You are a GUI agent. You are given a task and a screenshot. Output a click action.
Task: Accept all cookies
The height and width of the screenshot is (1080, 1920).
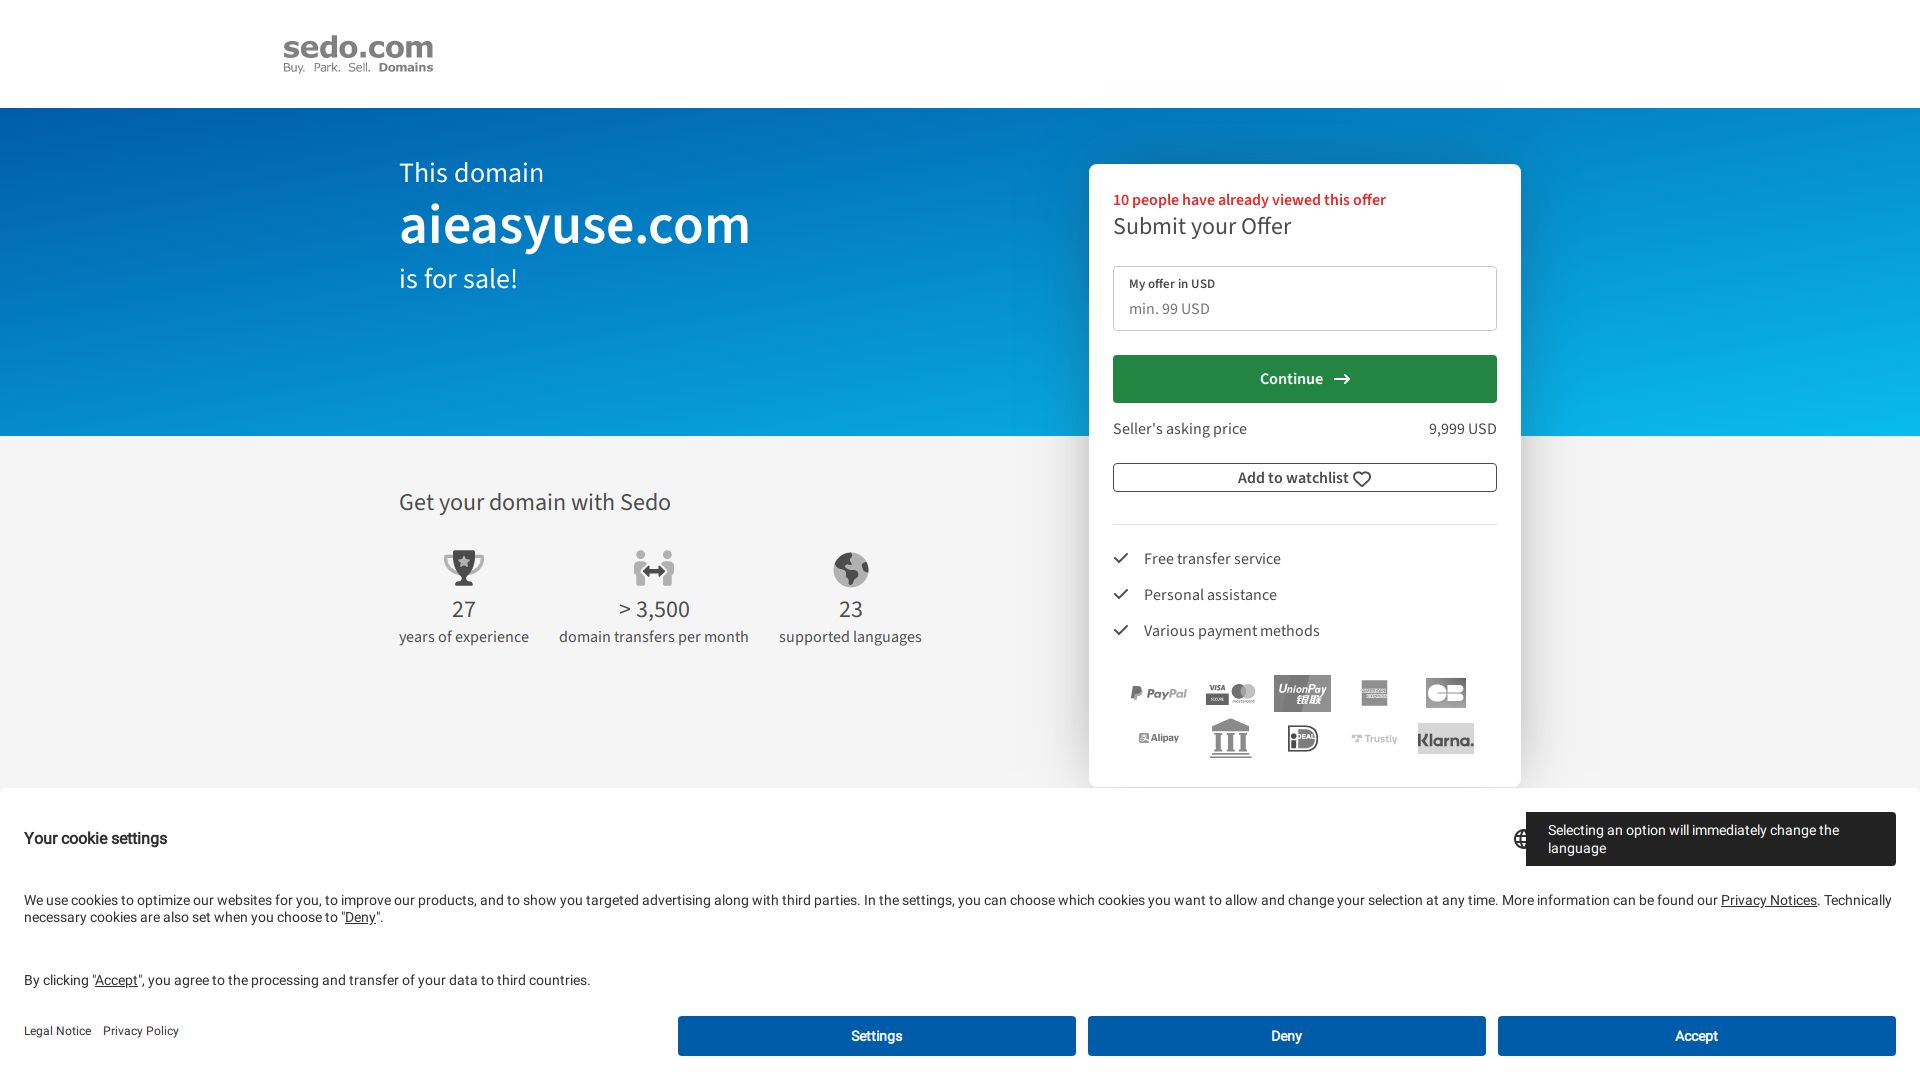[1696, 1036]
